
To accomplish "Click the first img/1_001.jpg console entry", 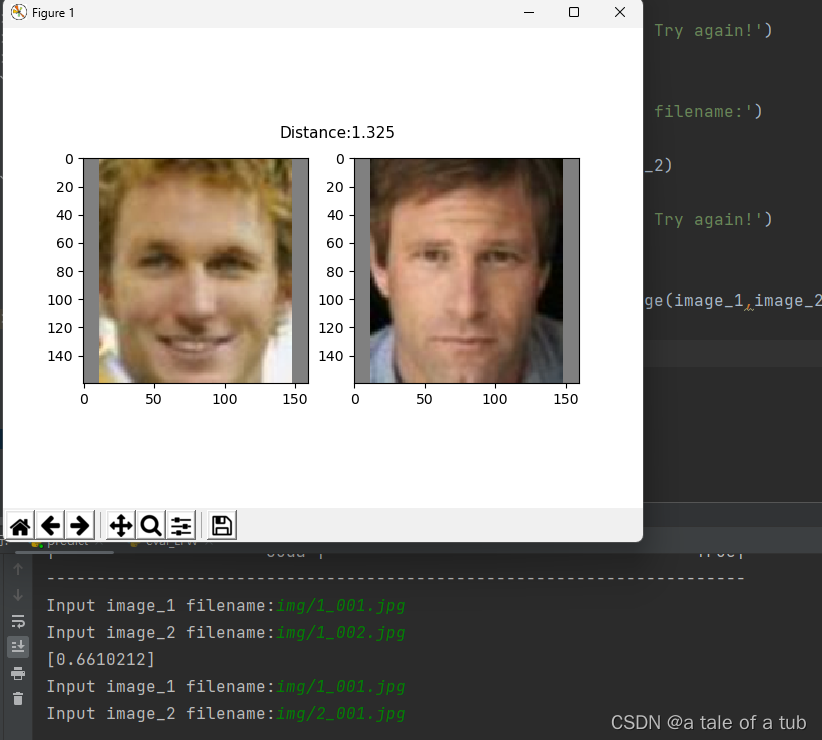I will 341,606.
